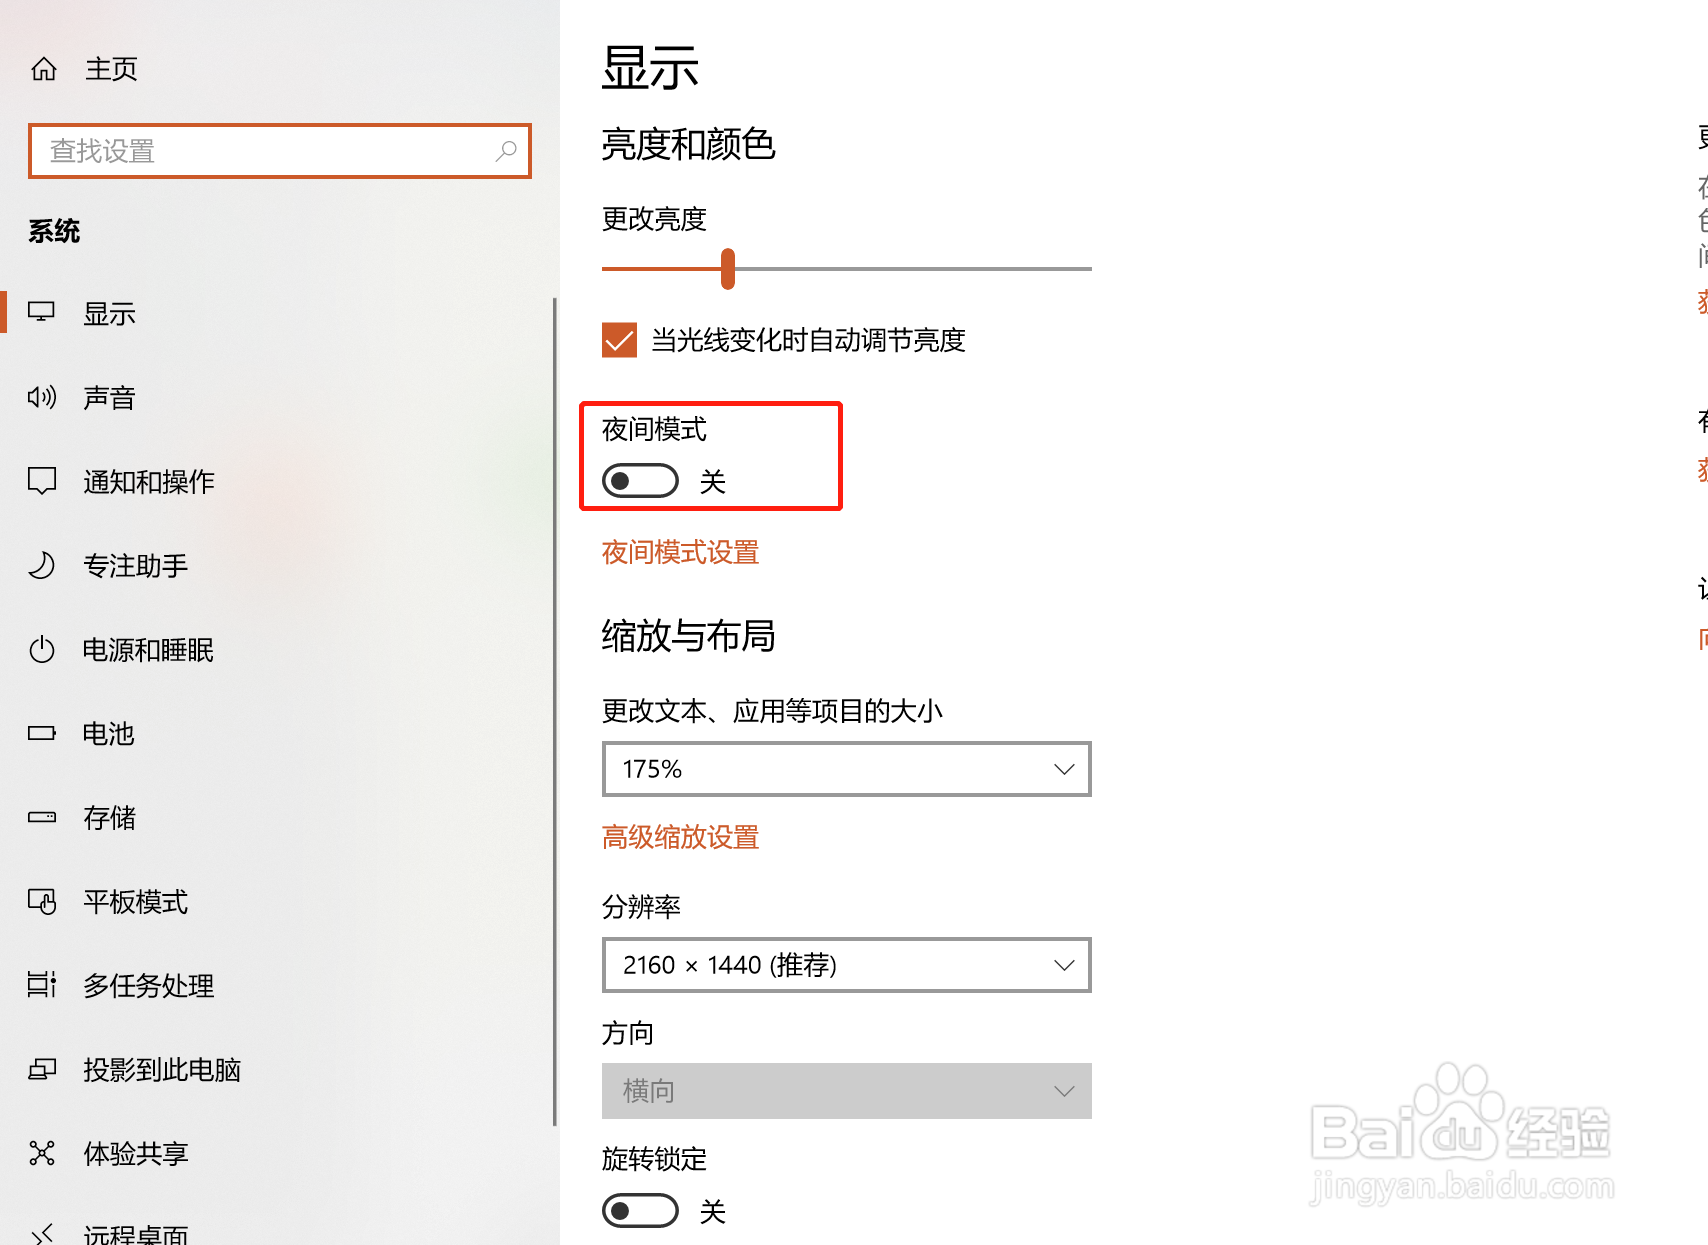Screen dimensions: 1708x1245
Task: Open the 2160 × 1440 resolution dropdown
Action: click(846, 965)
